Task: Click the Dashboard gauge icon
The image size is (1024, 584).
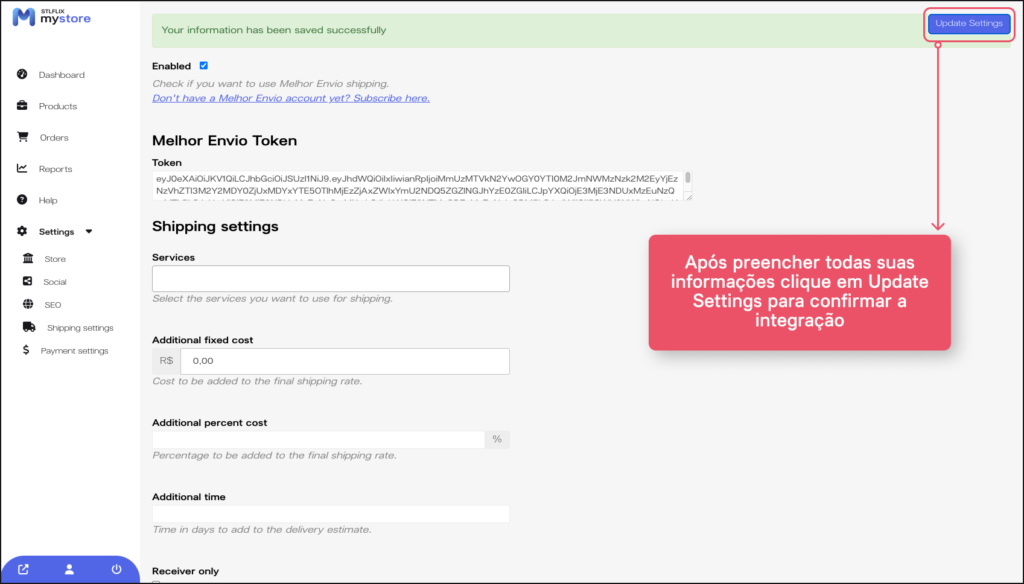Action: point(22,75)
